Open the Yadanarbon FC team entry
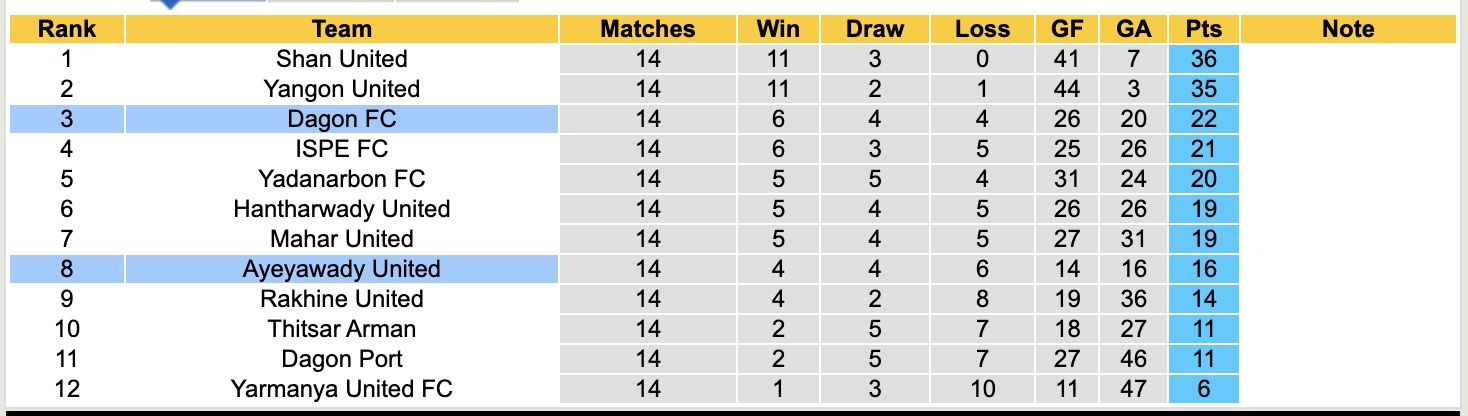The width and height of the screenshot is (1468, 416). coord(341,179)
